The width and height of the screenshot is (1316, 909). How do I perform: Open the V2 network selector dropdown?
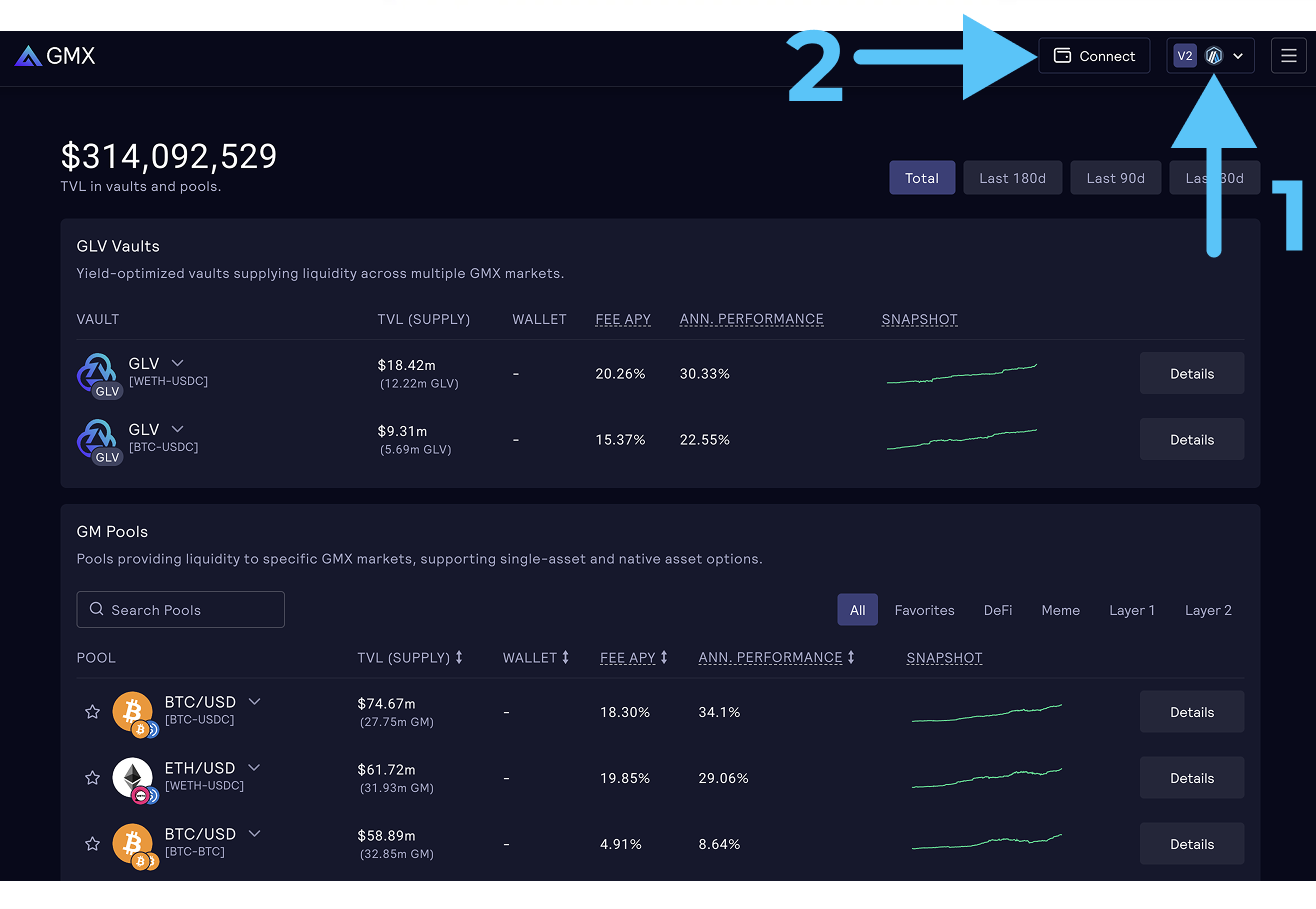1210,56
